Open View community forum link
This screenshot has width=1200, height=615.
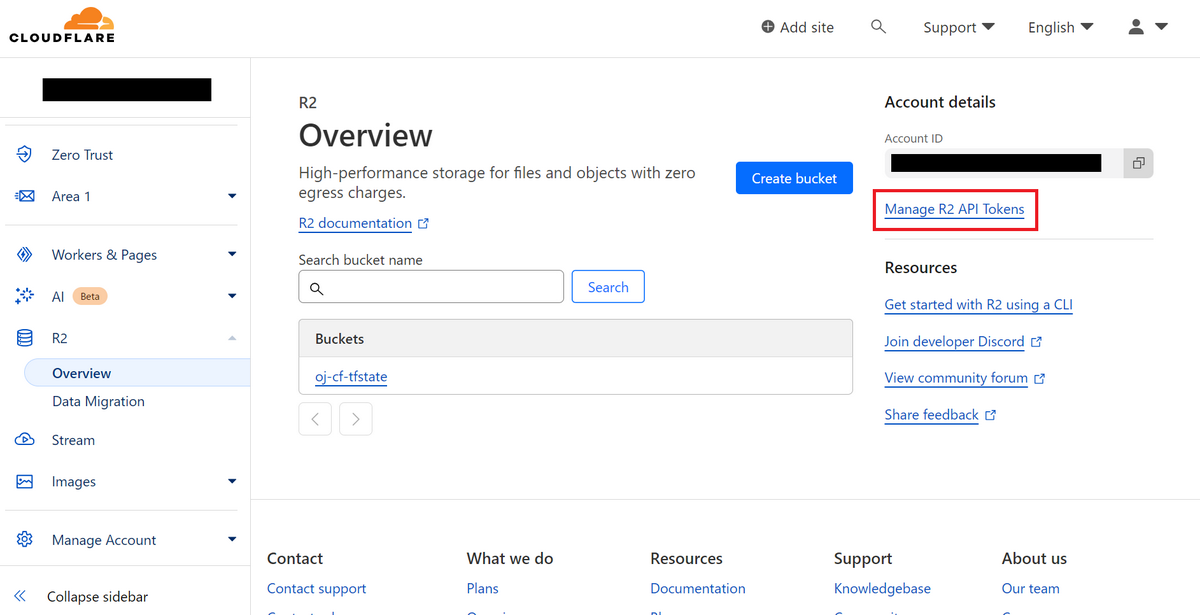point(956,379)
